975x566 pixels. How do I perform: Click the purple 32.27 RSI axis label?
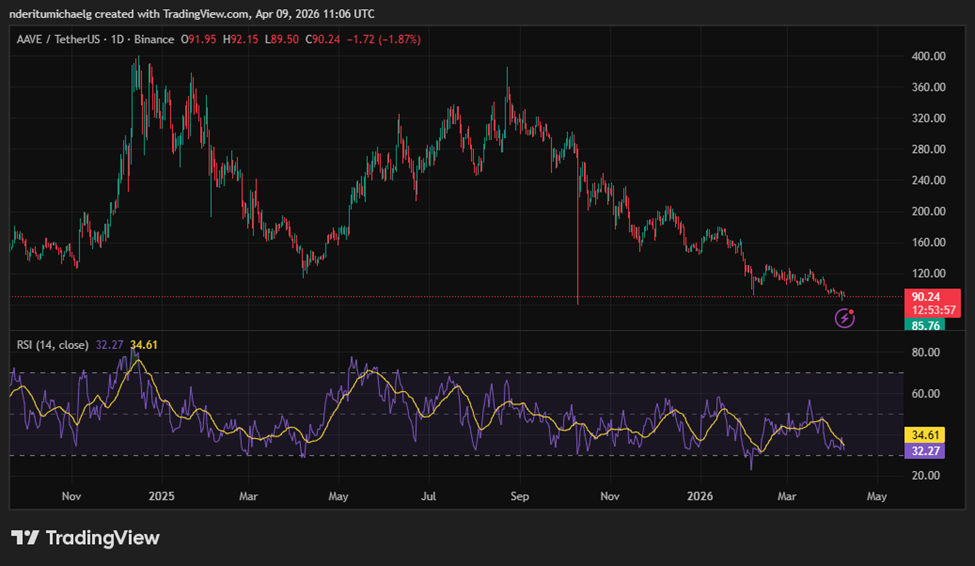point(926,451)
